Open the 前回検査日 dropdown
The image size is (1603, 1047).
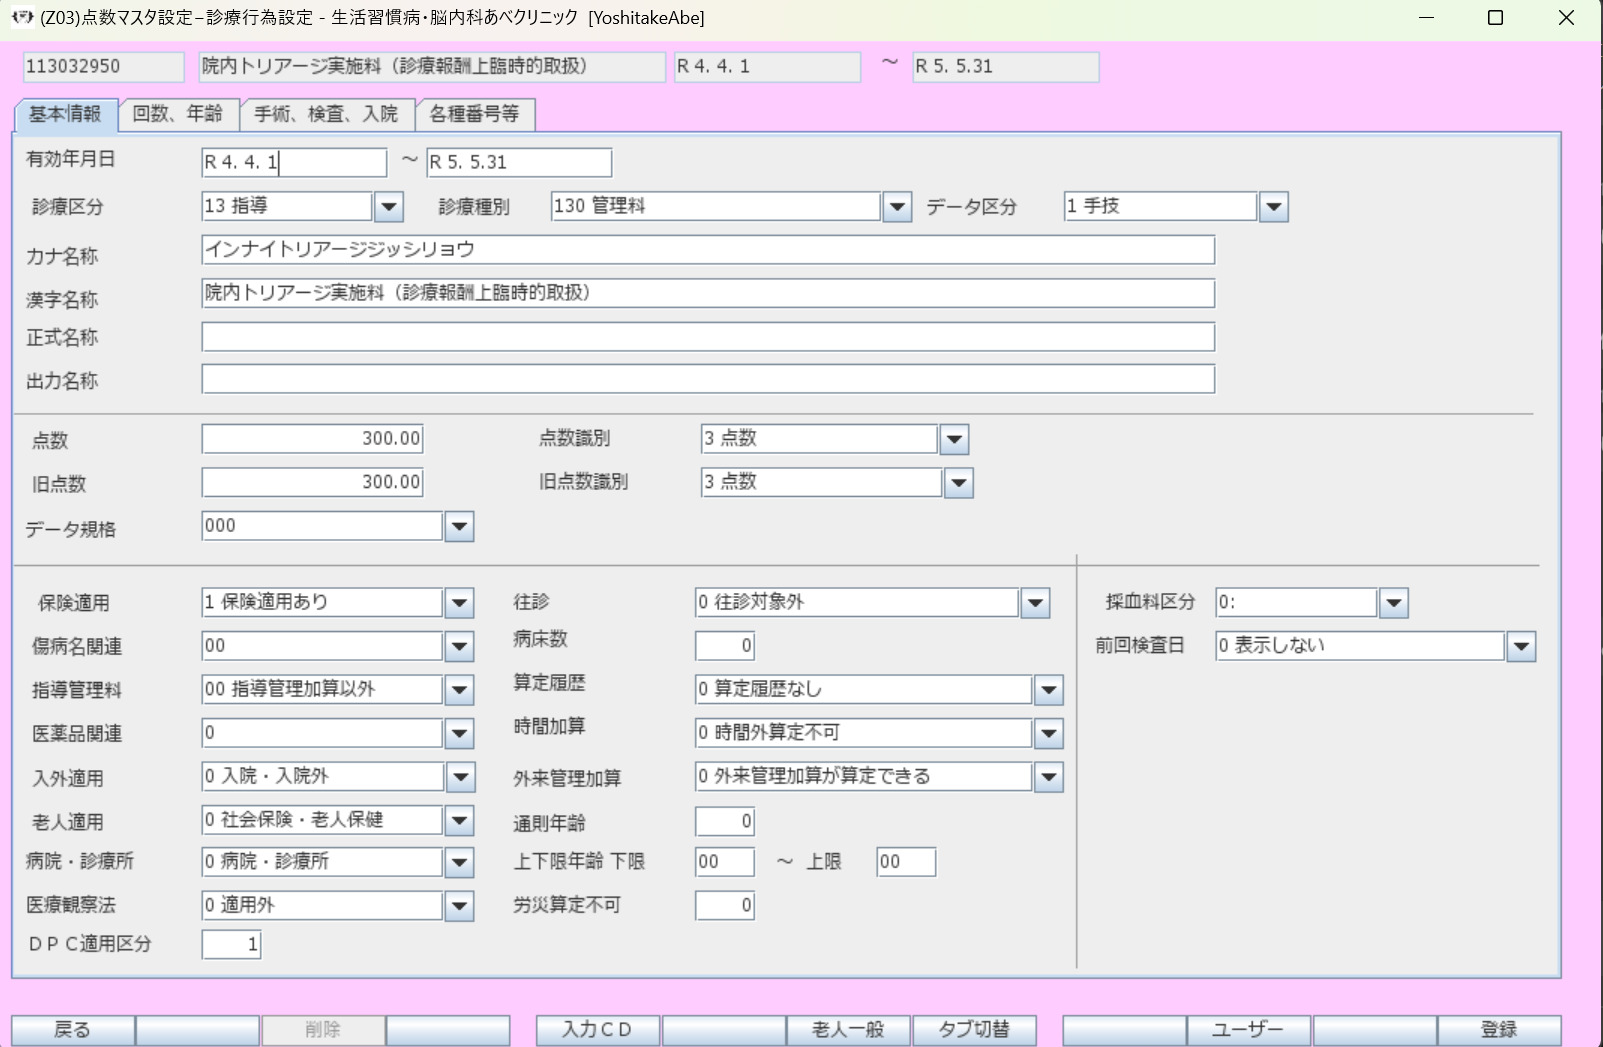click(x=1521, y=647)
